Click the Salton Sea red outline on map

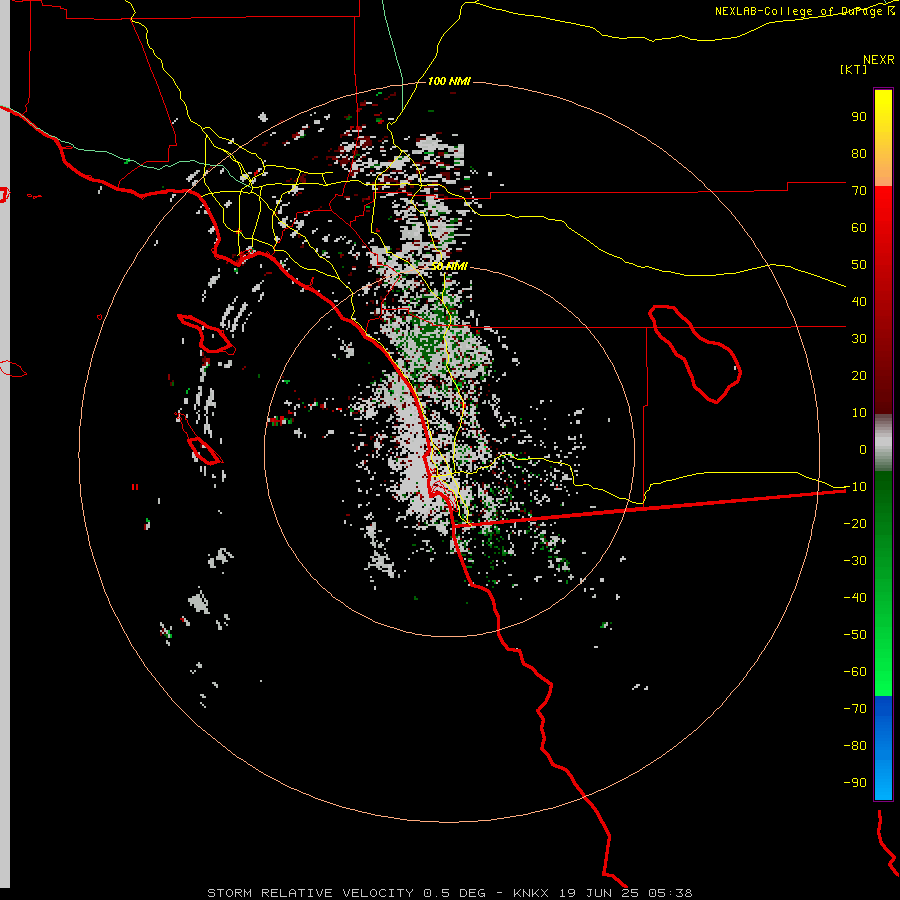click(x=695, y=354)
